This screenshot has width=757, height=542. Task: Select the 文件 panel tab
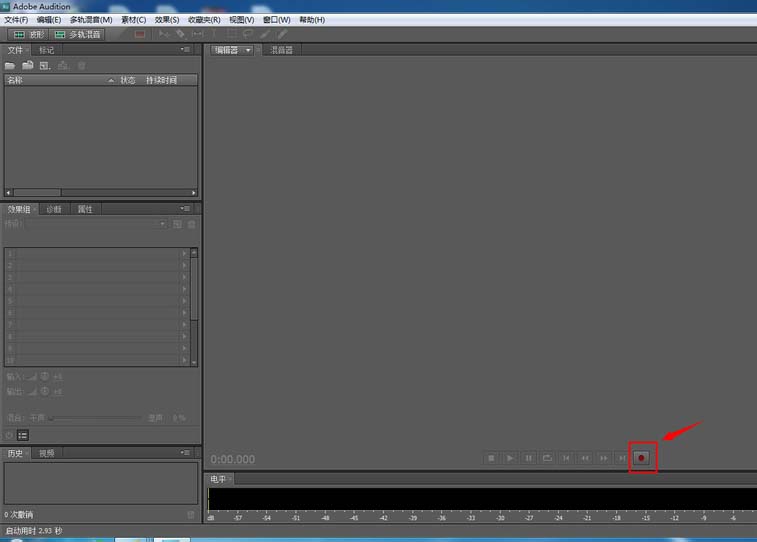[x=15, y=50]
